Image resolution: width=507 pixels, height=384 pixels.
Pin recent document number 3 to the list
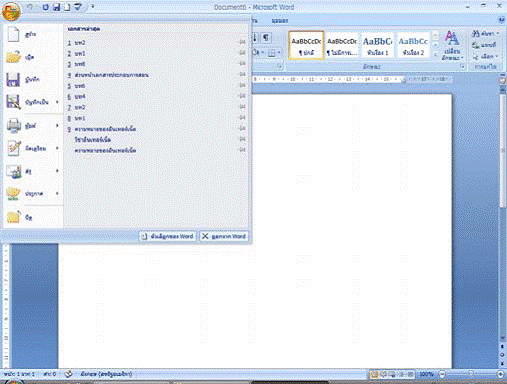pyautogui.click(x=243, y=64)
